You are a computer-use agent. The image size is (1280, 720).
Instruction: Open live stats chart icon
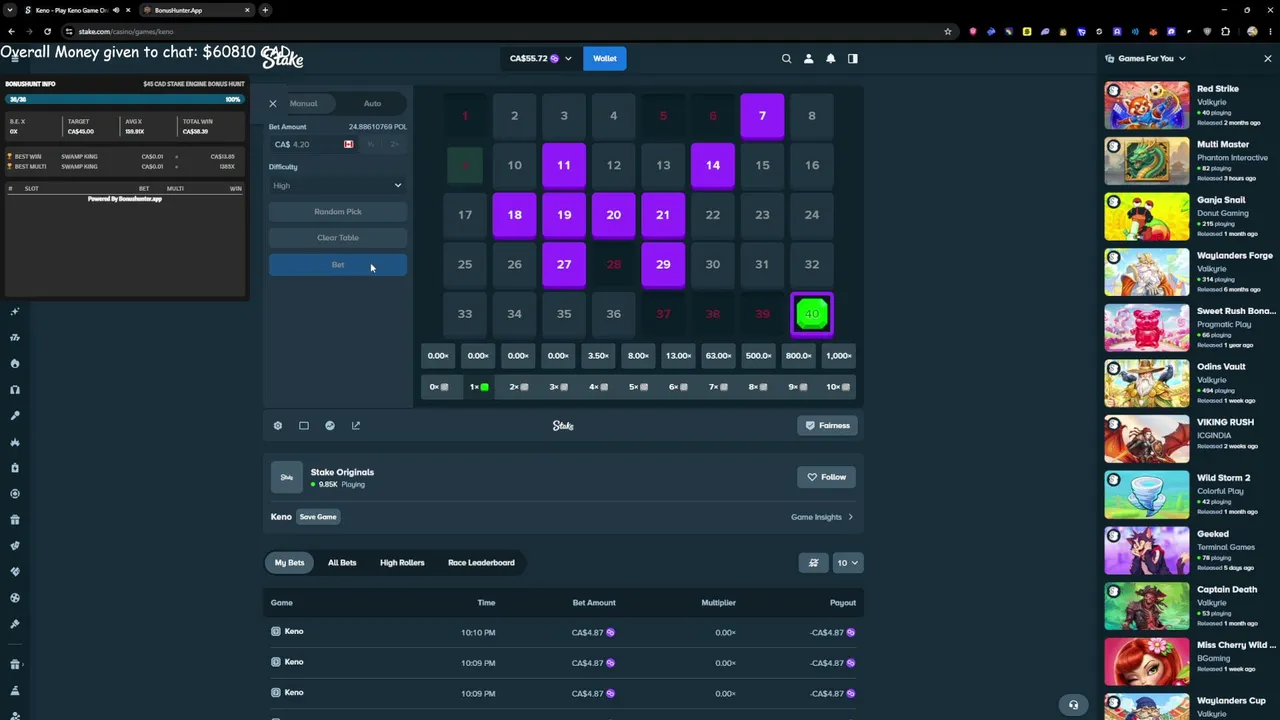330,425
